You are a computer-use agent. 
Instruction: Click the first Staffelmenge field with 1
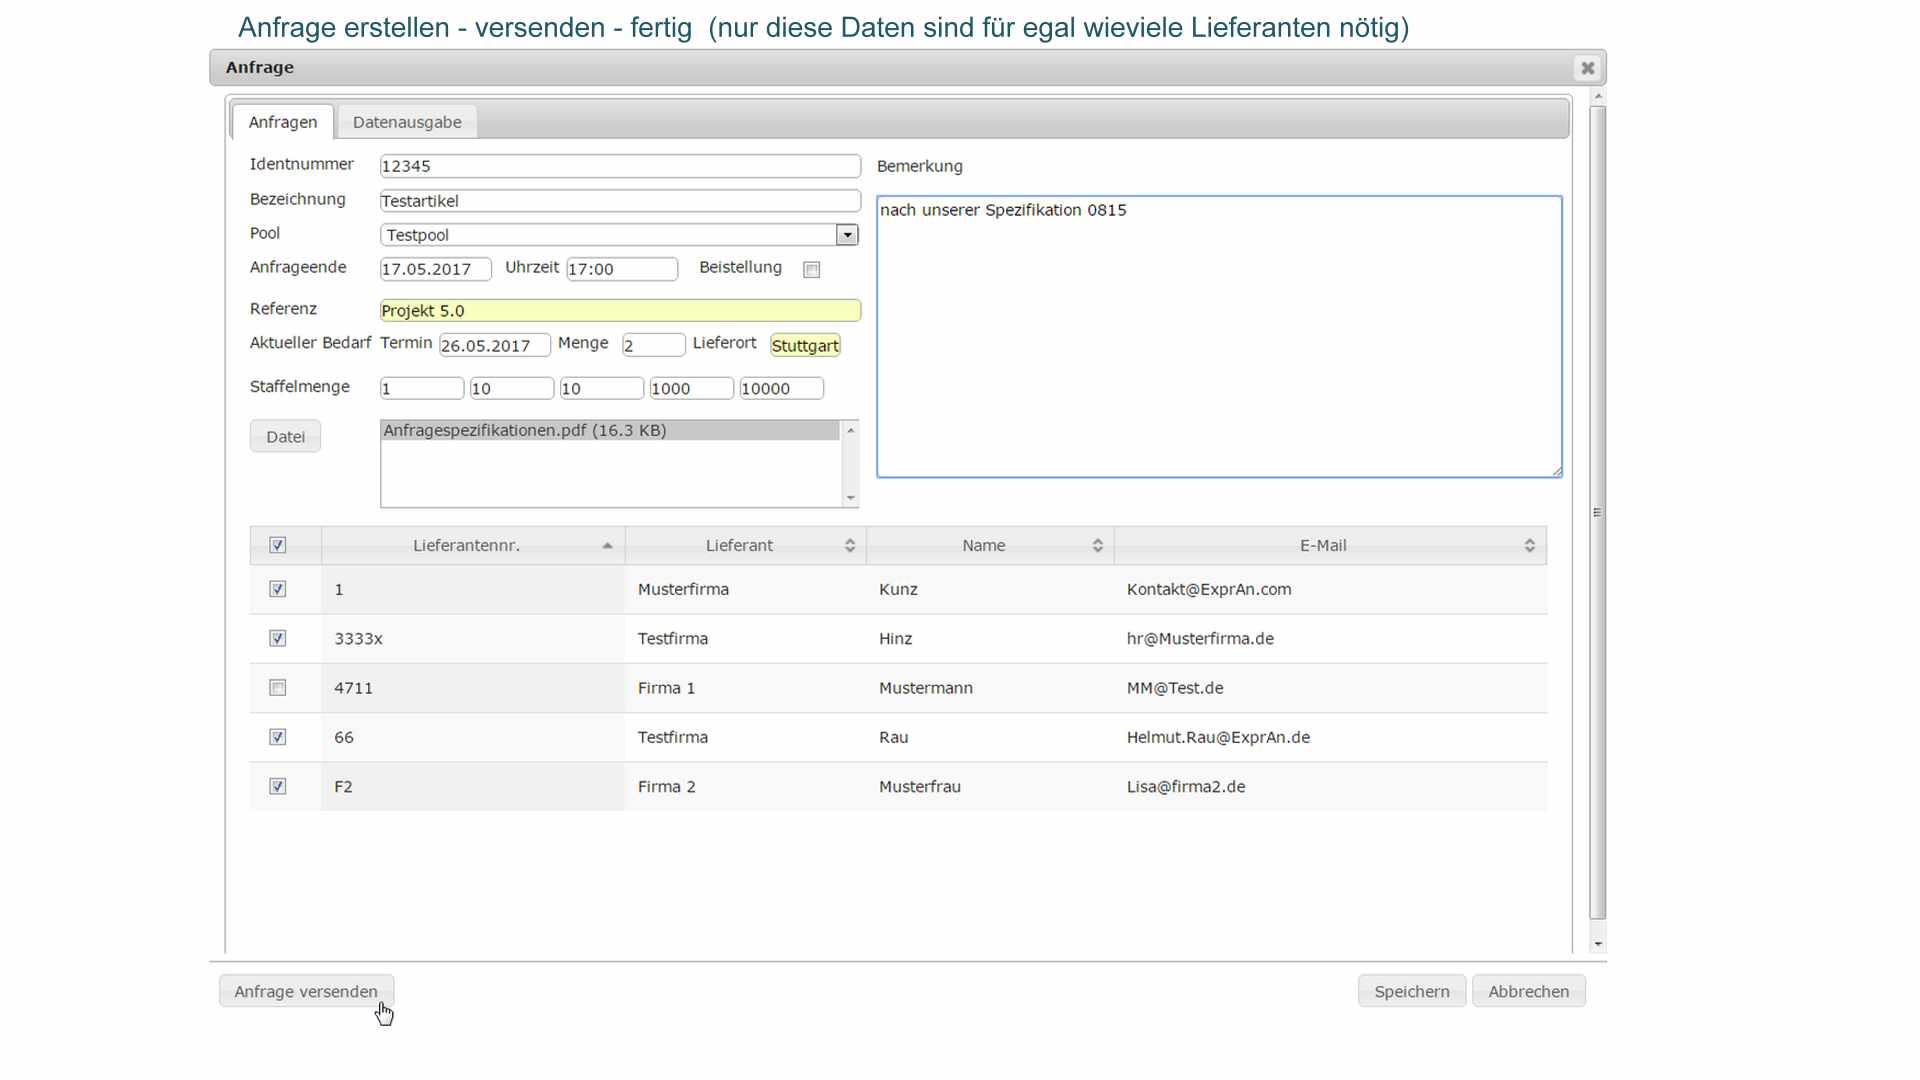point(422,388)
